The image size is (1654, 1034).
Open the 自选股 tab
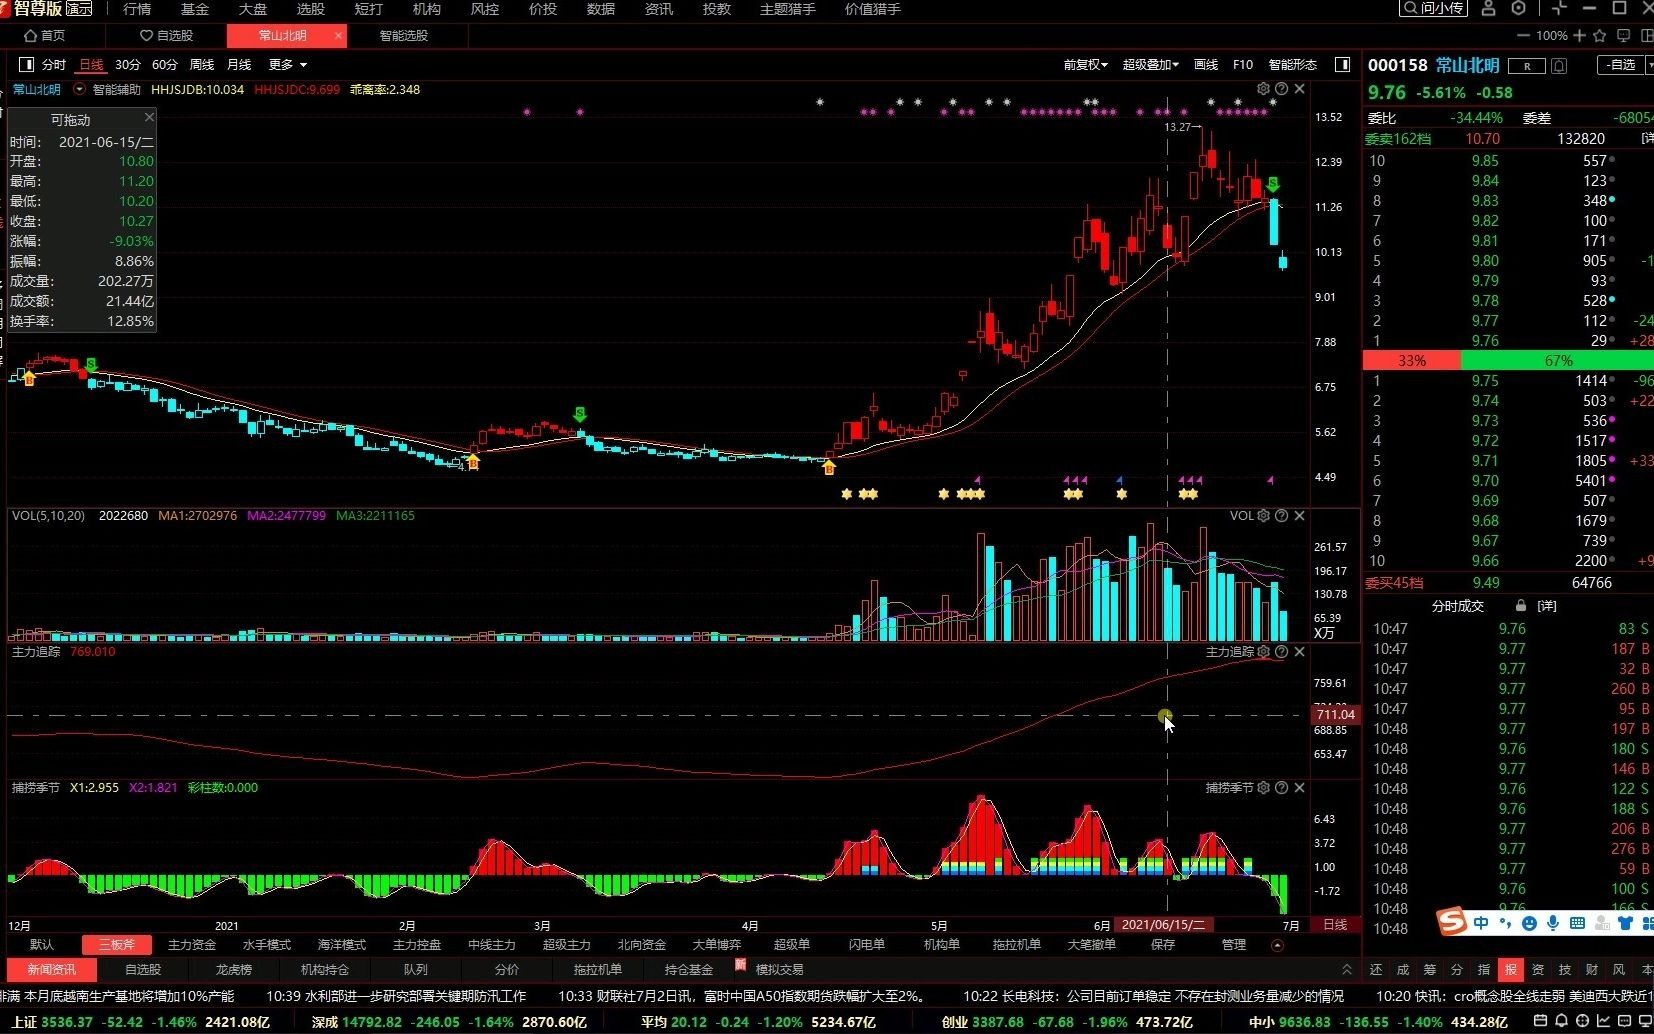tap(167, 35)
